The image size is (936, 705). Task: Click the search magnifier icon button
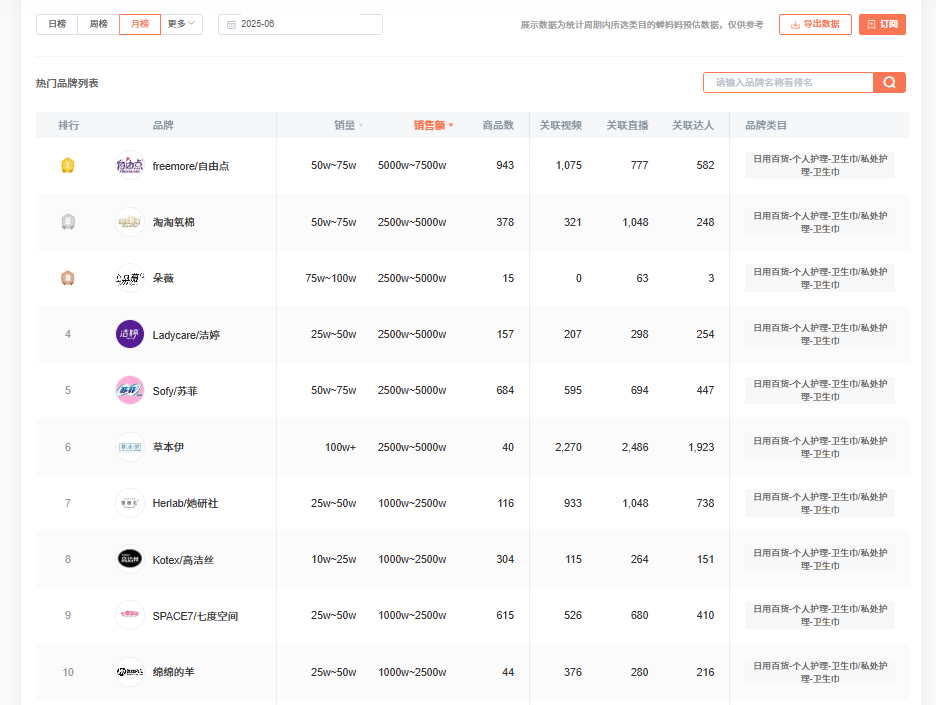(x=889, y=83)
